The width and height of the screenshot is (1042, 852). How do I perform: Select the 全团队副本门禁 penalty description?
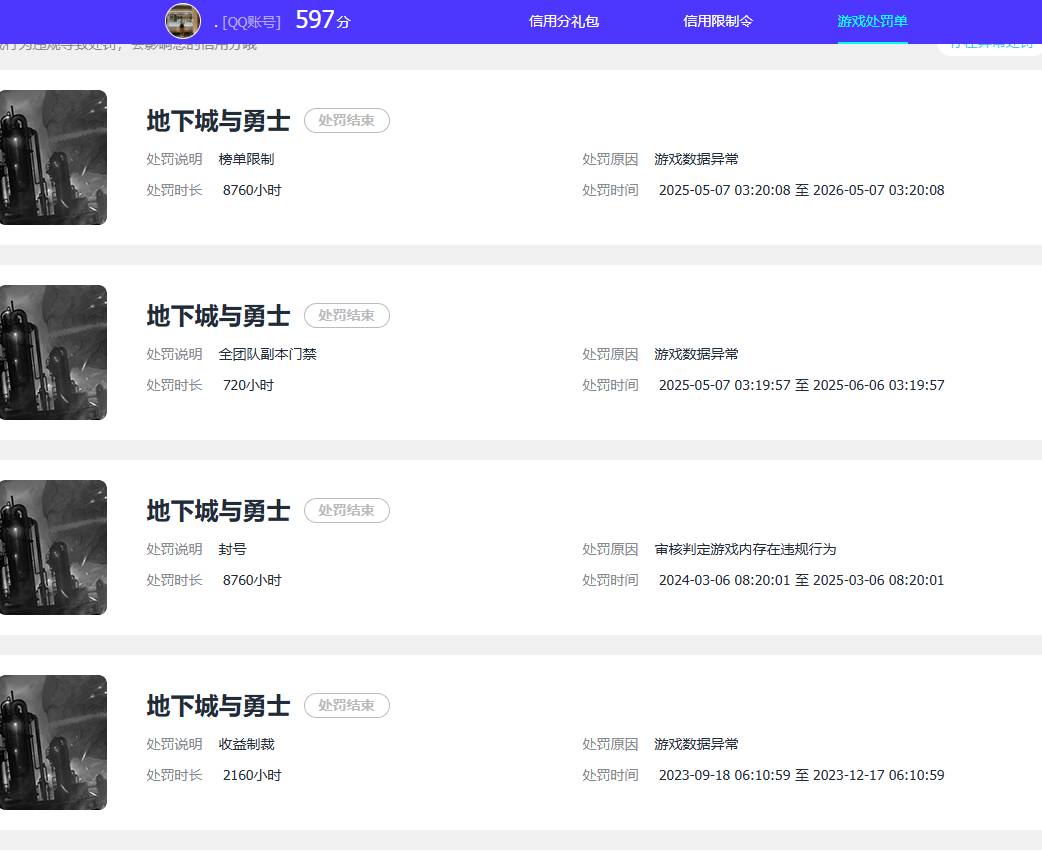(268, 354)
